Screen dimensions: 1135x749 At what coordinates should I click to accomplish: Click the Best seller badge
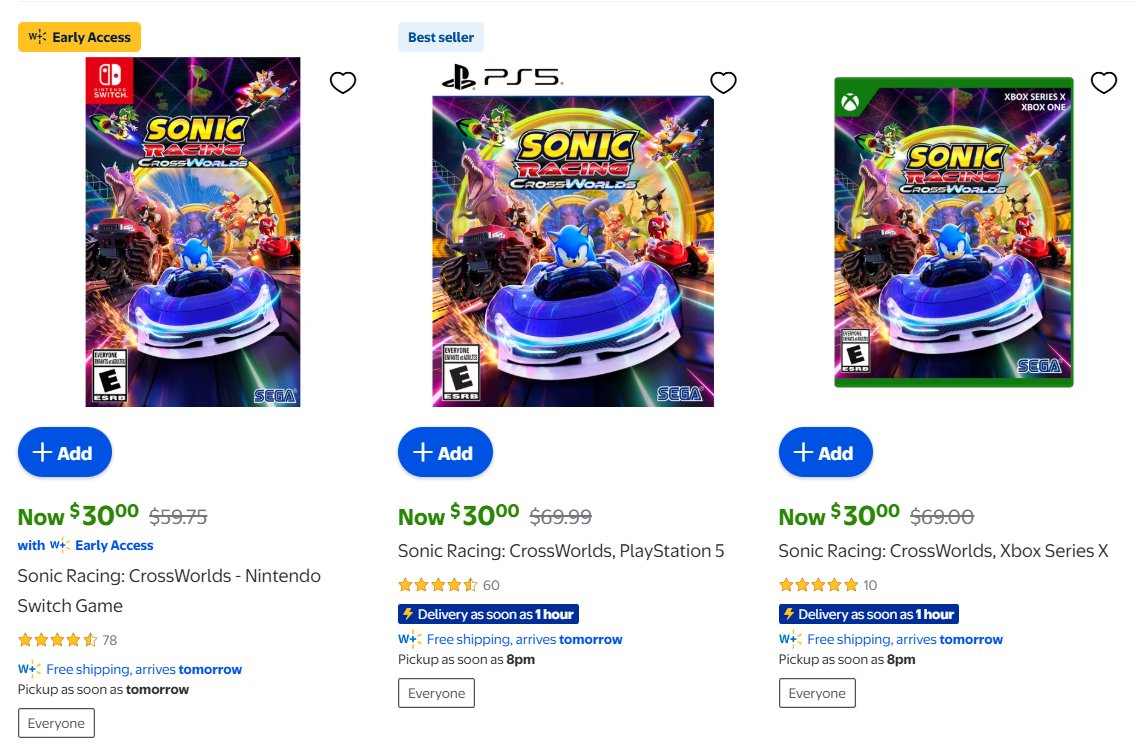441,37
